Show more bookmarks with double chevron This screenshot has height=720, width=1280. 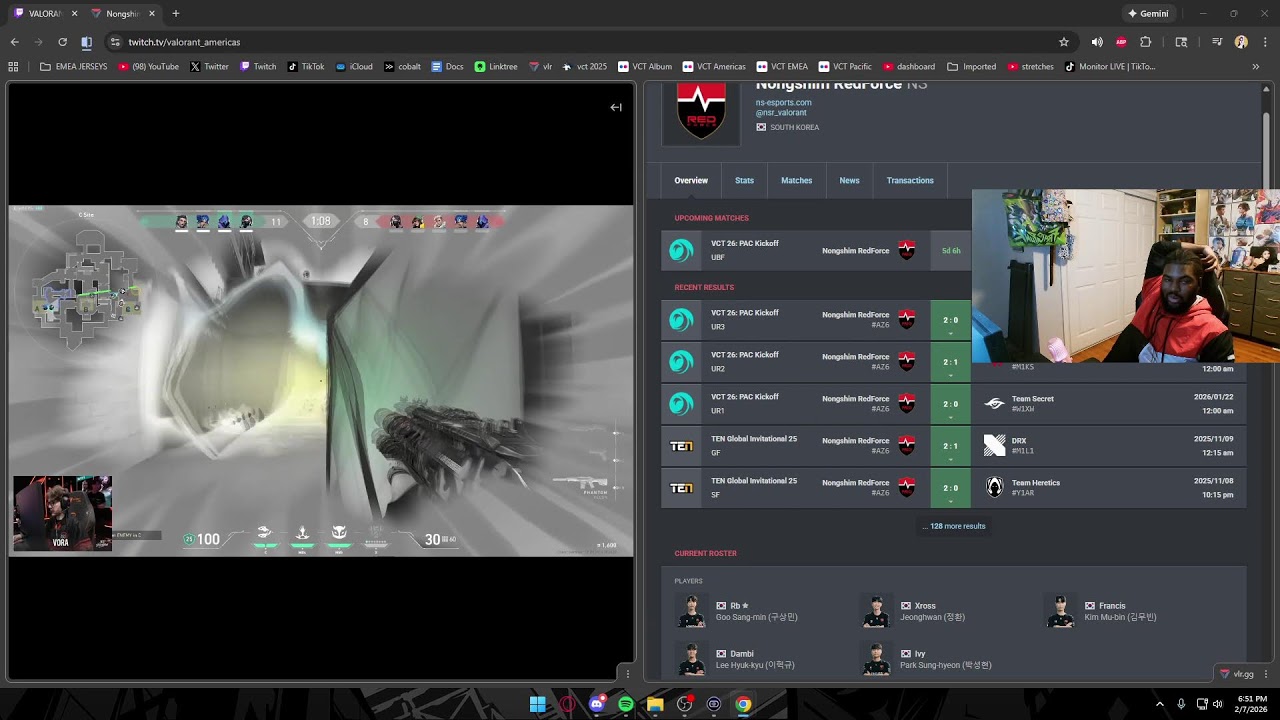1256,67
